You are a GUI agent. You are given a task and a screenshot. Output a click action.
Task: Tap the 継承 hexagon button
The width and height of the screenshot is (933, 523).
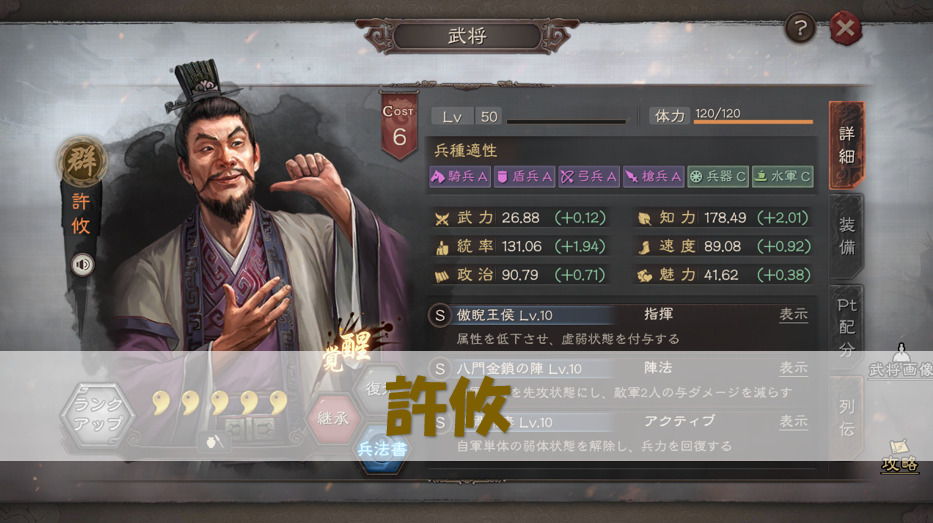333,418
